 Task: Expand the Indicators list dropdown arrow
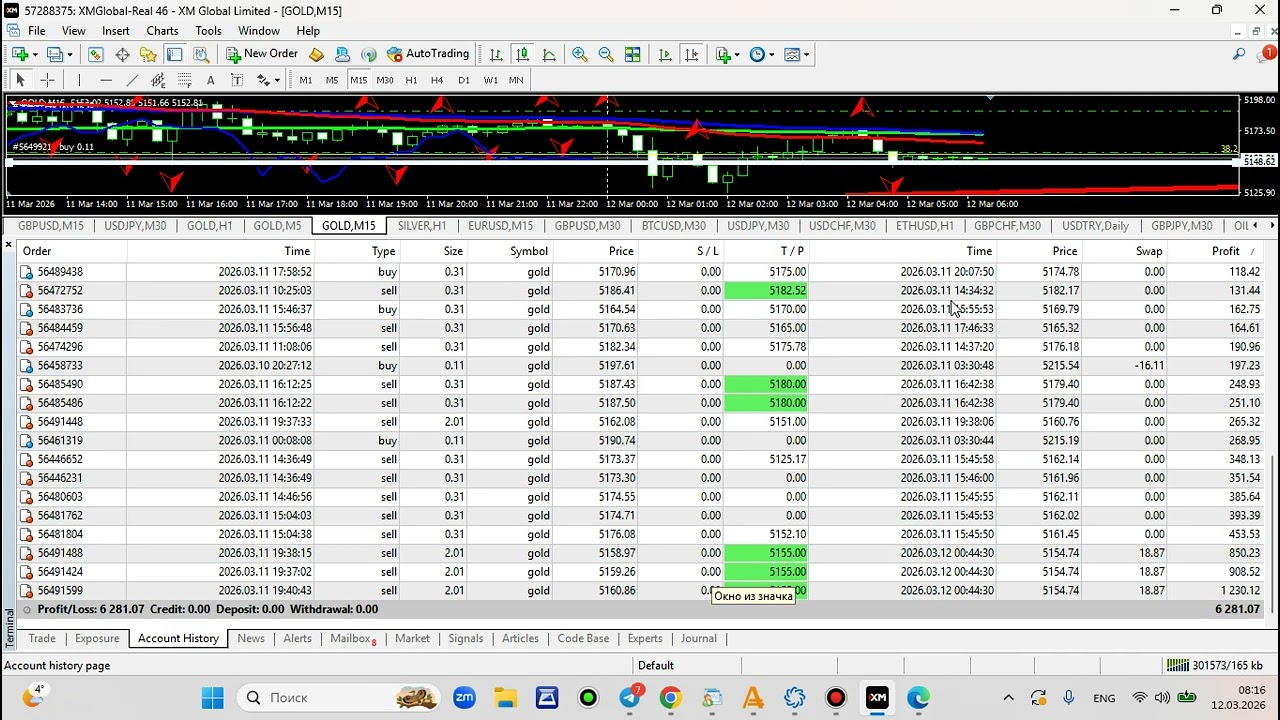tap(737, 55)
